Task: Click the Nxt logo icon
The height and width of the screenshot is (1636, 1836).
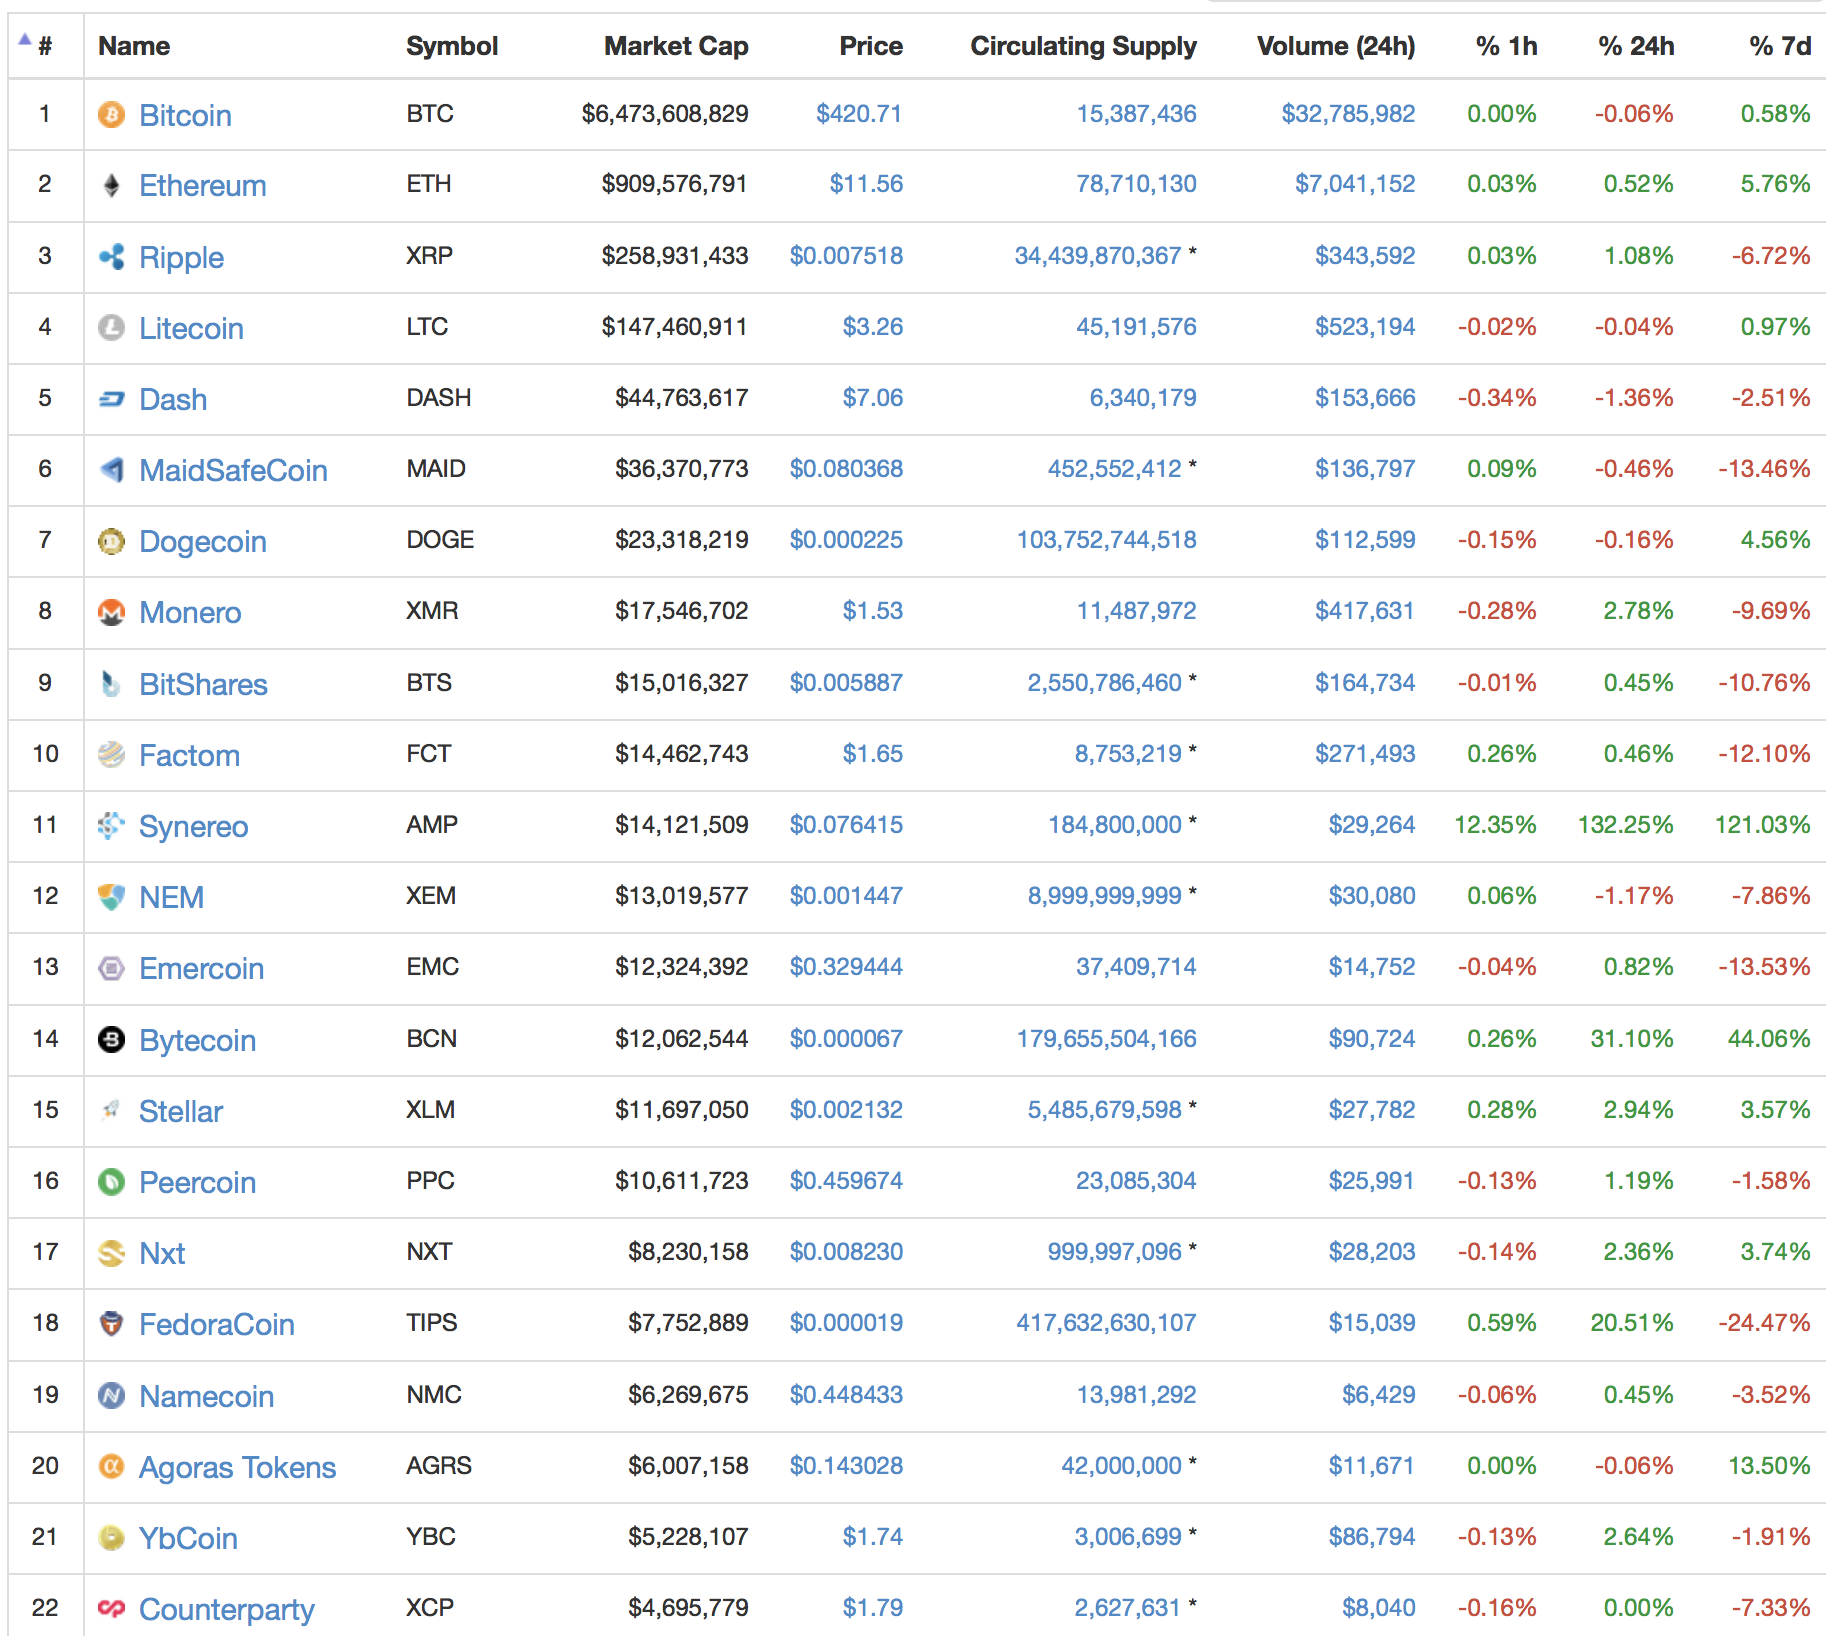Action: (x=111, y=1253)
